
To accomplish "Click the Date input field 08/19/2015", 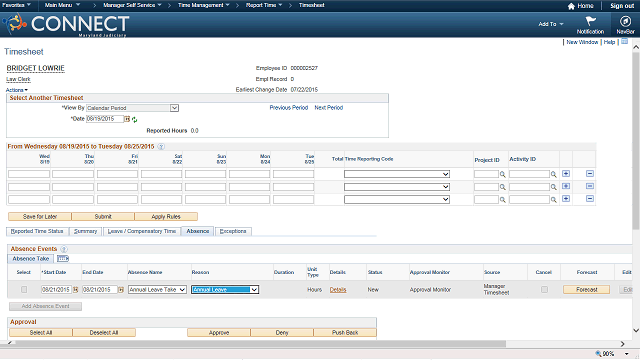I will [105, 119].
